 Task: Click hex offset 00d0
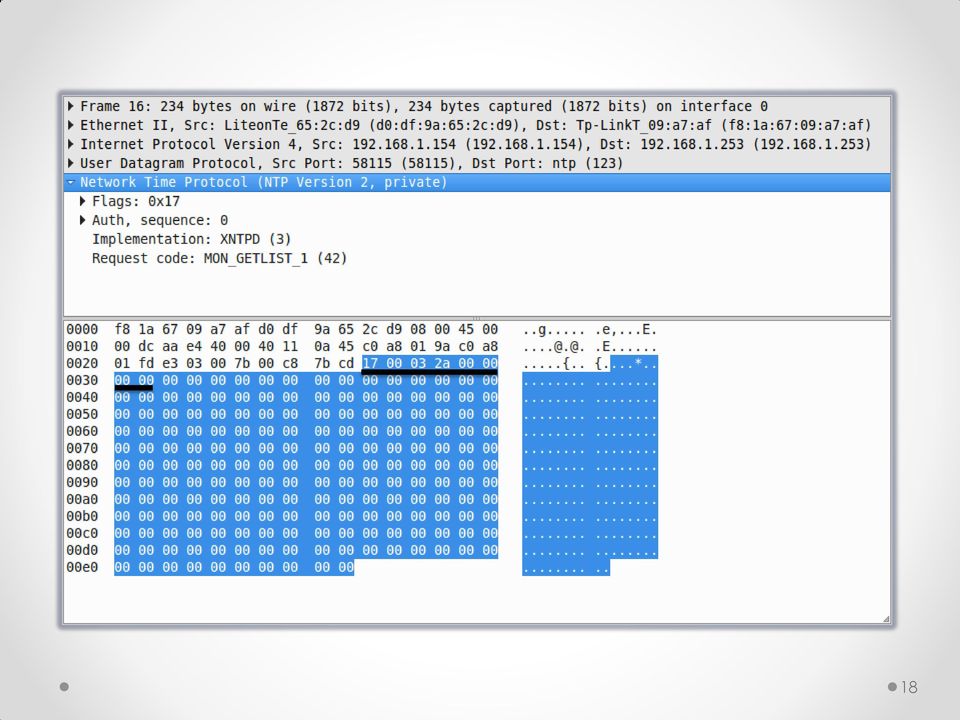point(82,550)
